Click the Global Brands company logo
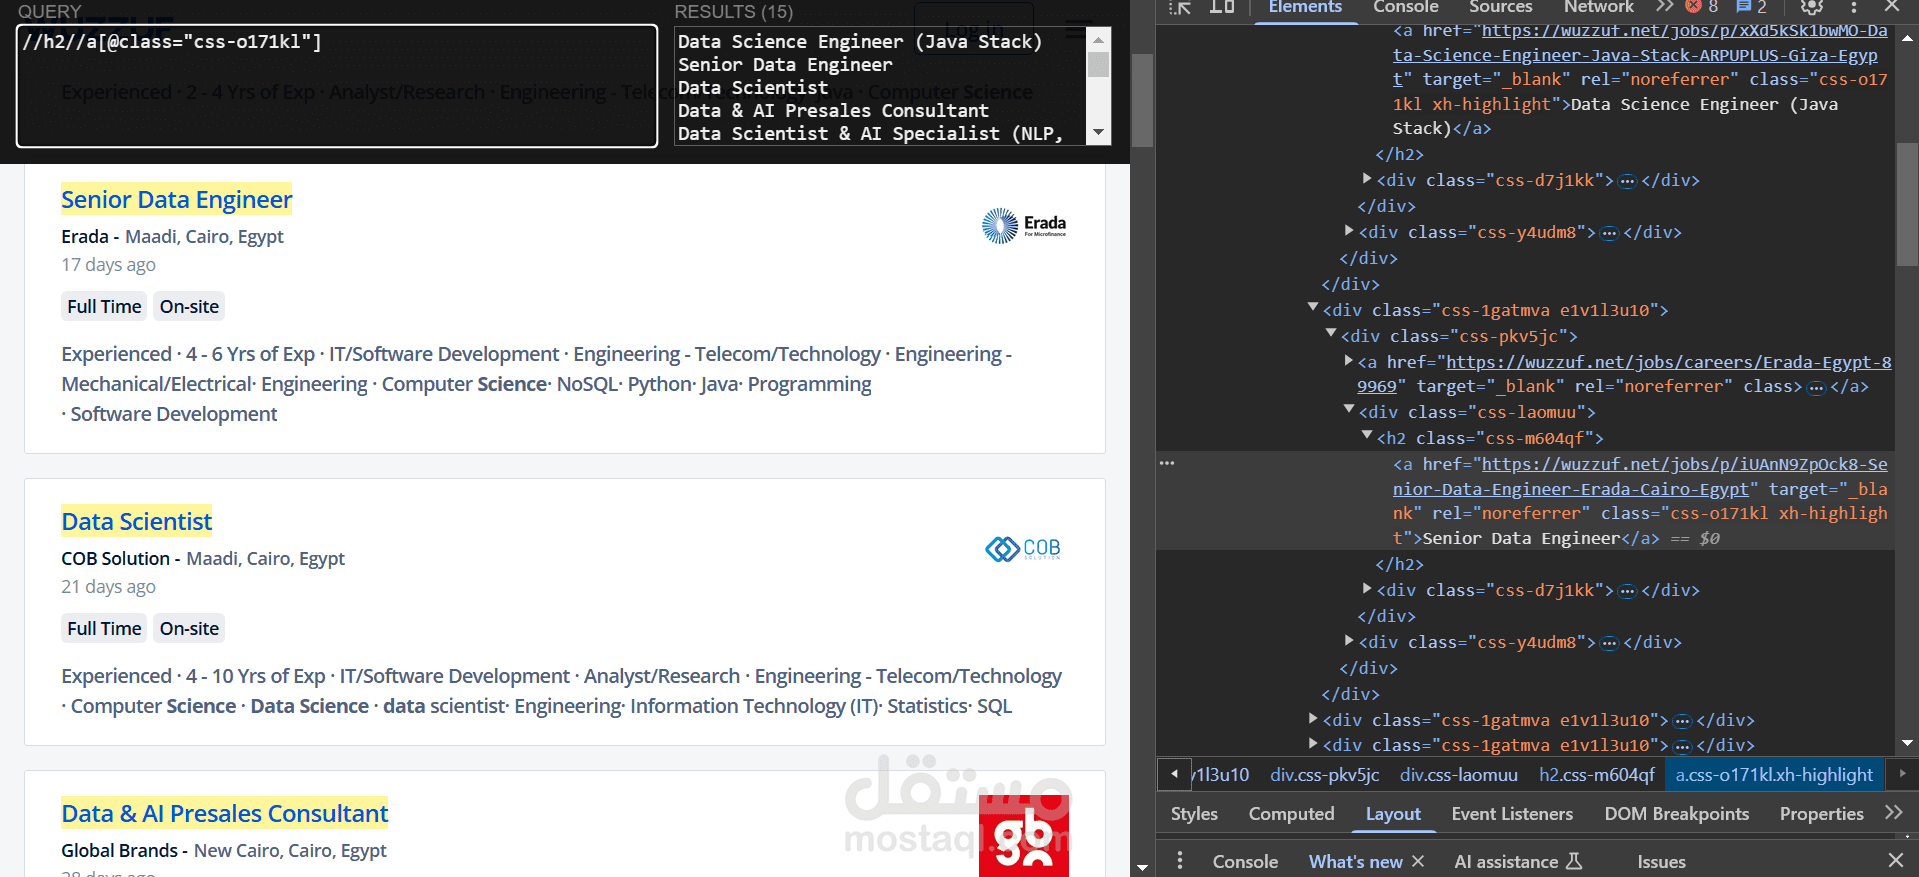 (1024, 837)
